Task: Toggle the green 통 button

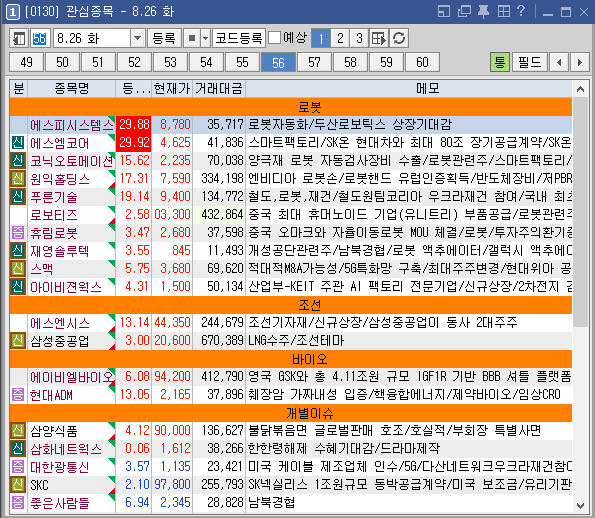Action: [500, 62]
